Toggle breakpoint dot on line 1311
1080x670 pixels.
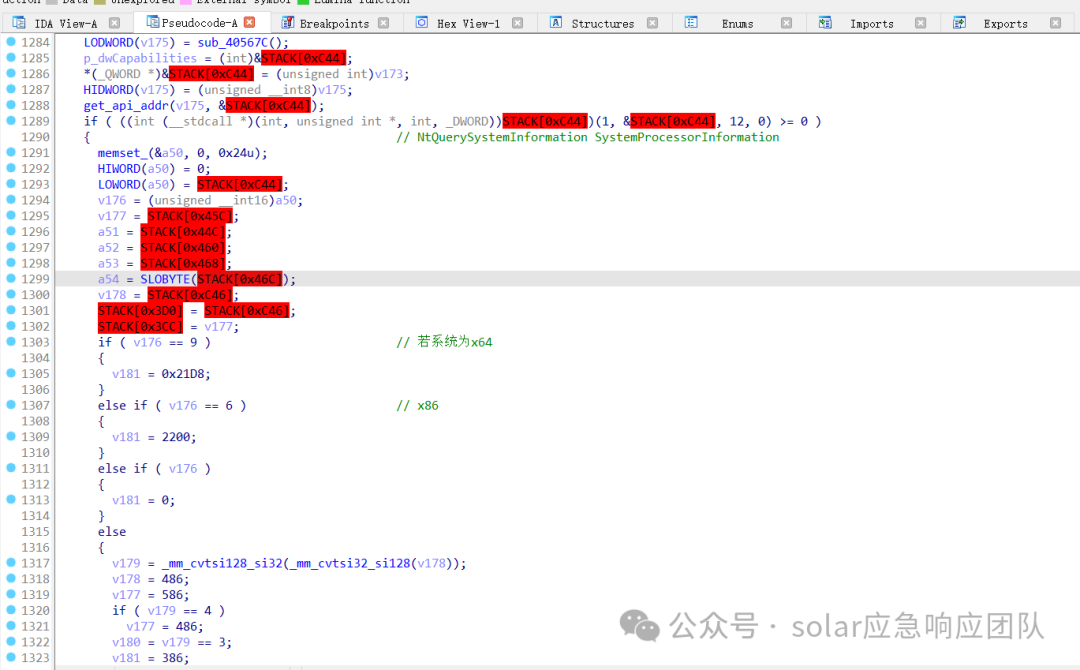[x=11, y=468]
